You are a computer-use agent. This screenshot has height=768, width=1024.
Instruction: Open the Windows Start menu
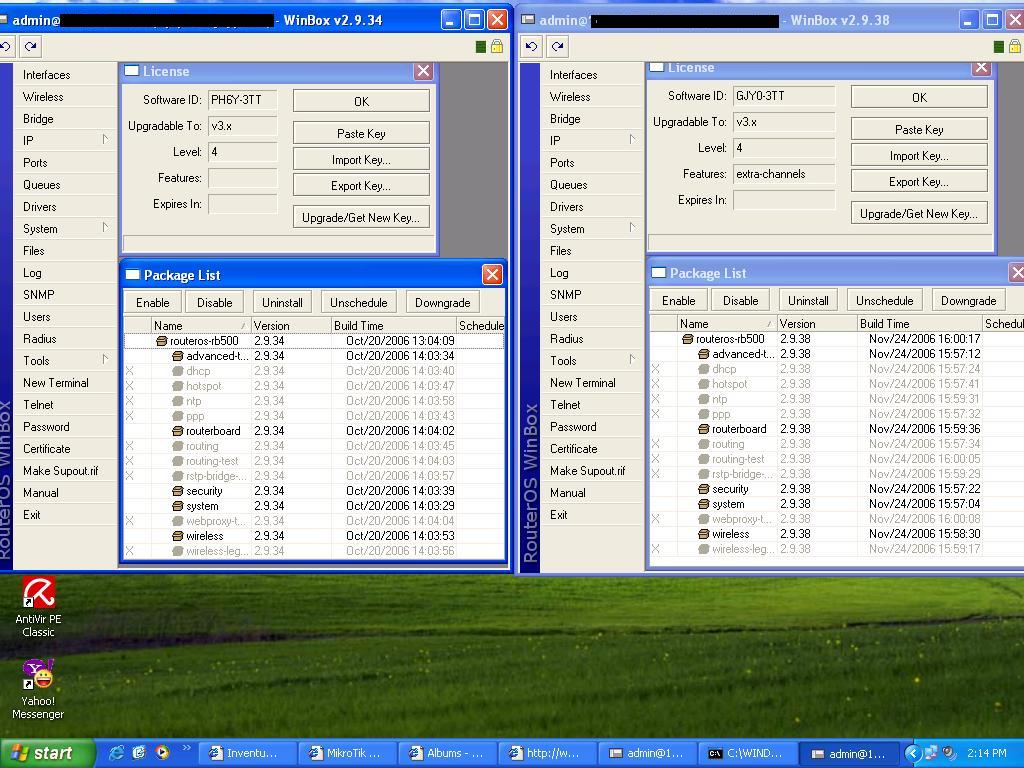(46, 753)
